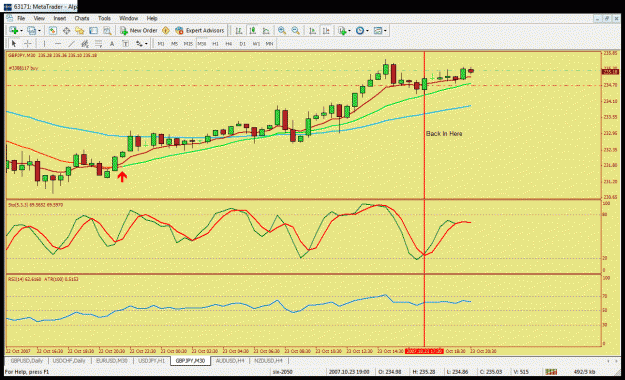
Task: Zoom in on the chart
Action: [282, 31]
